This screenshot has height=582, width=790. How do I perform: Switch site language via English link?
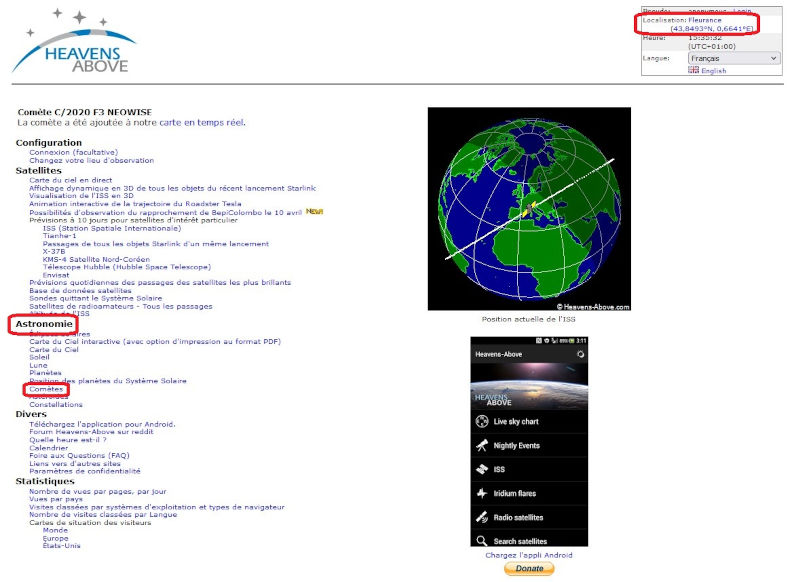point(713,71)
